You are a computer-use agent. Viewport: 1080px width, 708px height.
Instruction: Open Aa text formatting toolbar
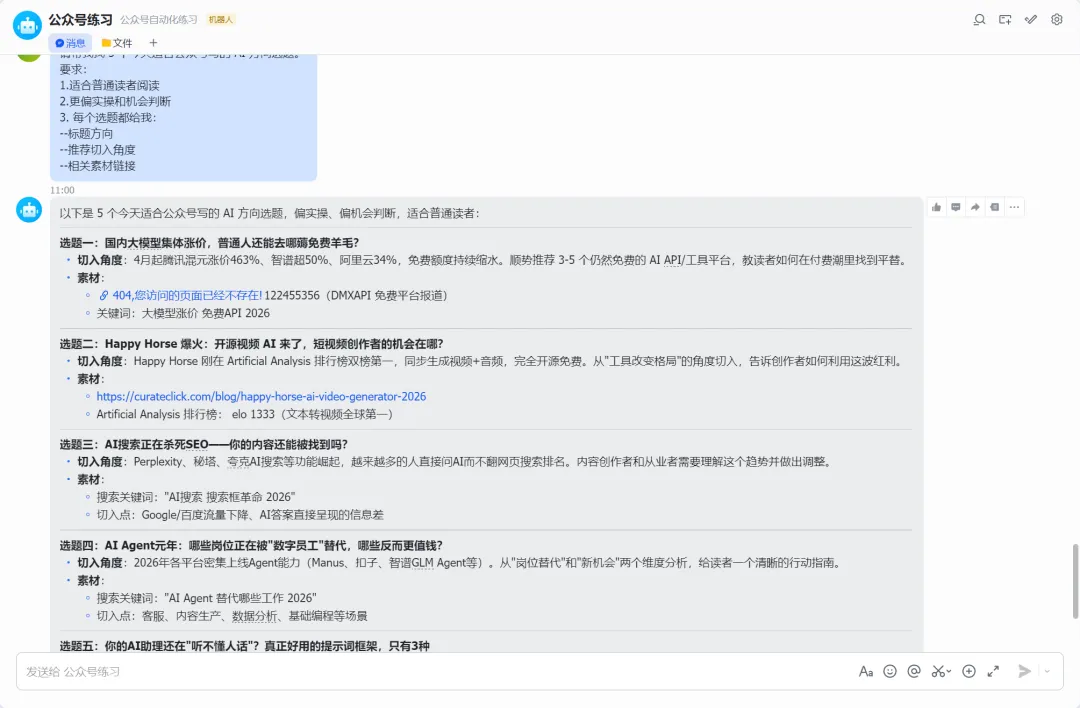point(866,671)
